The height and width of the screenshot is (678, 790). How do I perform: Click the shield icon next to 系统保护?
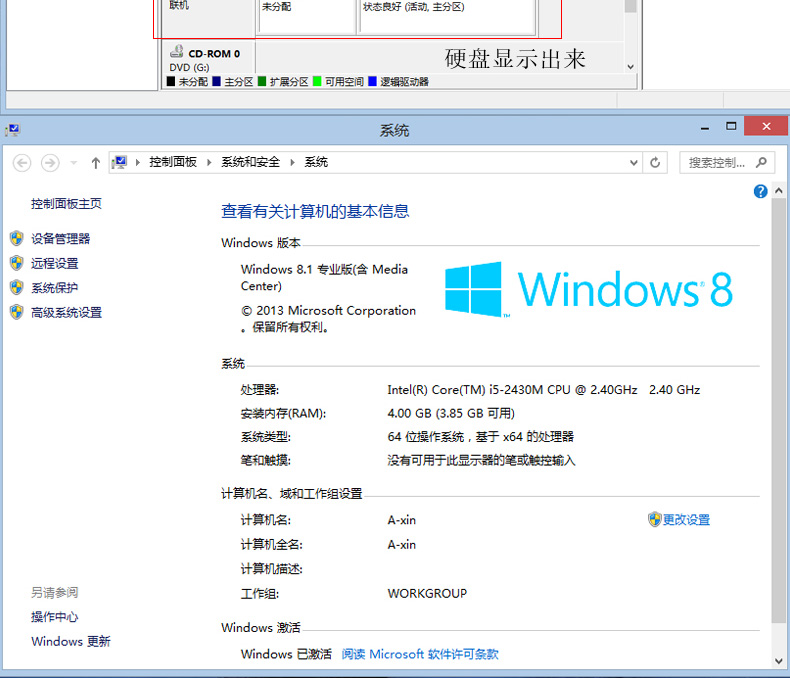point(17,287)
